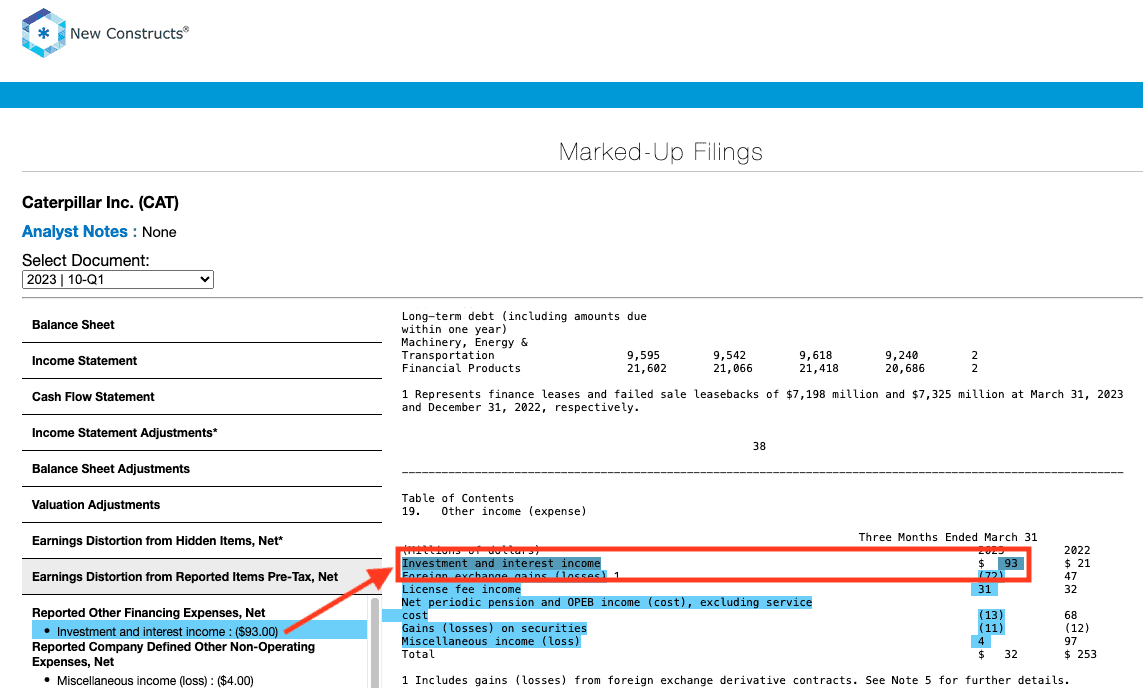Select Earnings Distortion from Reported Items Pre-Tax, Net
The image size is (1143, 688).
[202, 576]
